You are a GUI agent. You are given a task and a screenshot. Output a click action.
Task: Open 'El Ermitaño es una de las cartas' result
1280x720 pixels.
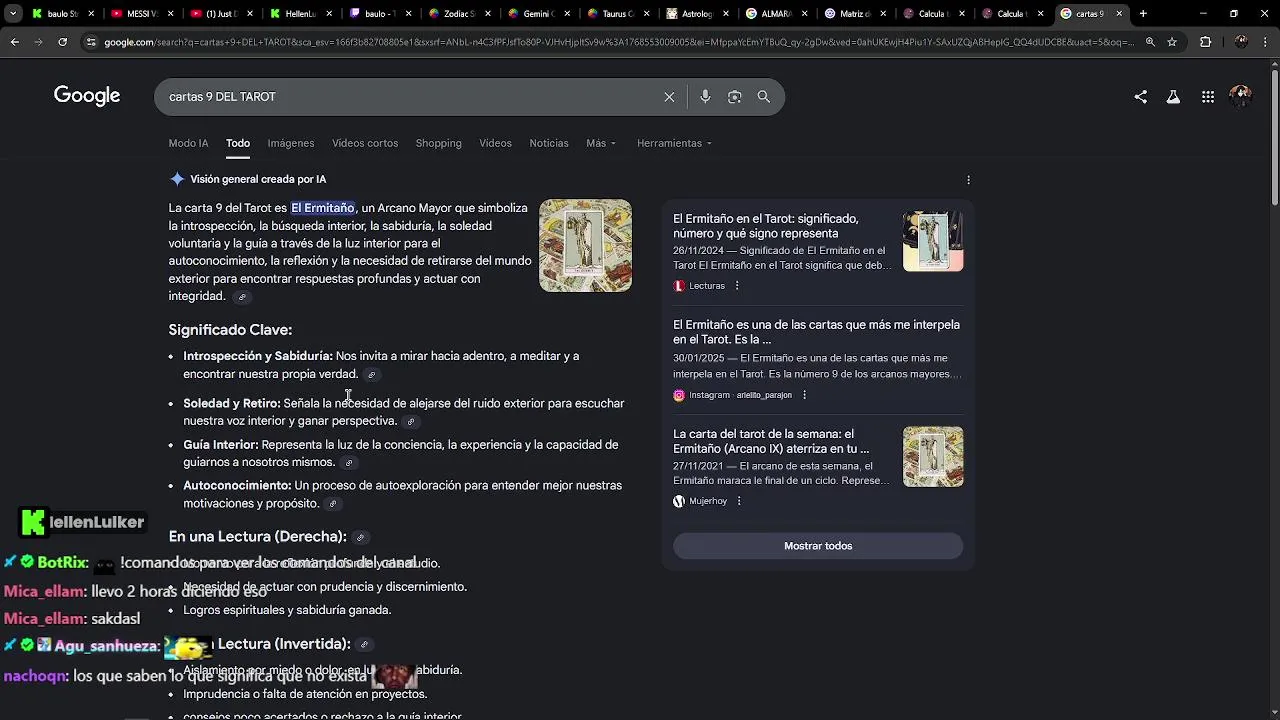point(816,332)
